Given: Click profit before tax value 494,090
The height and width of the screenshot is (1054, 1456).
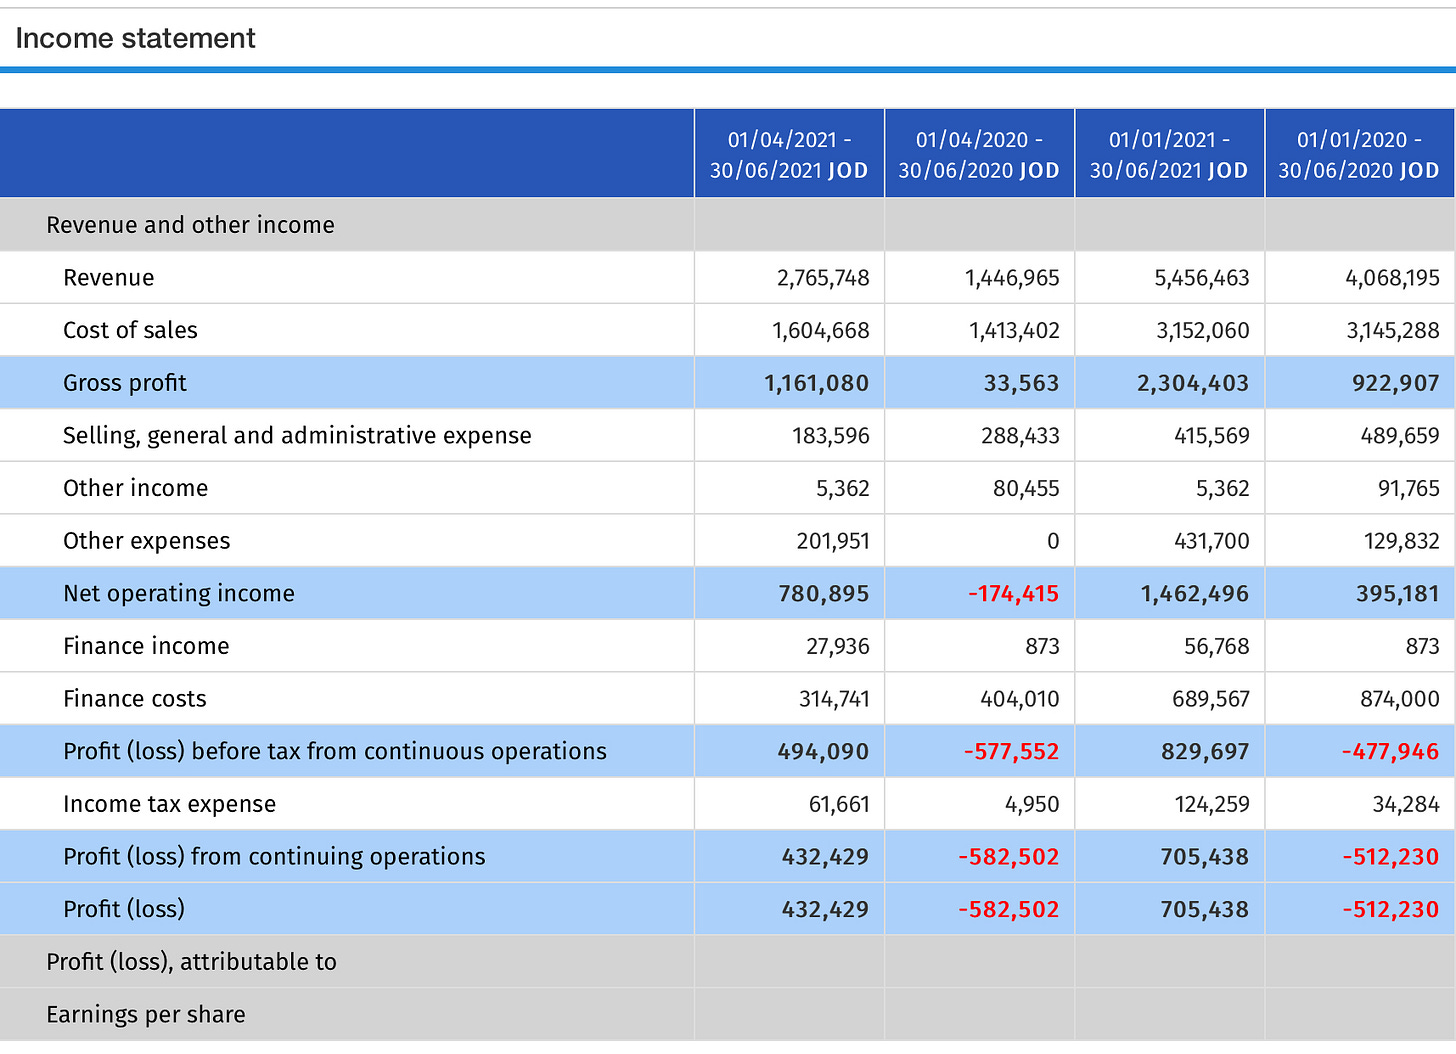Looking at the screenshot, I should pyautogui.click(x=824, y=751).
